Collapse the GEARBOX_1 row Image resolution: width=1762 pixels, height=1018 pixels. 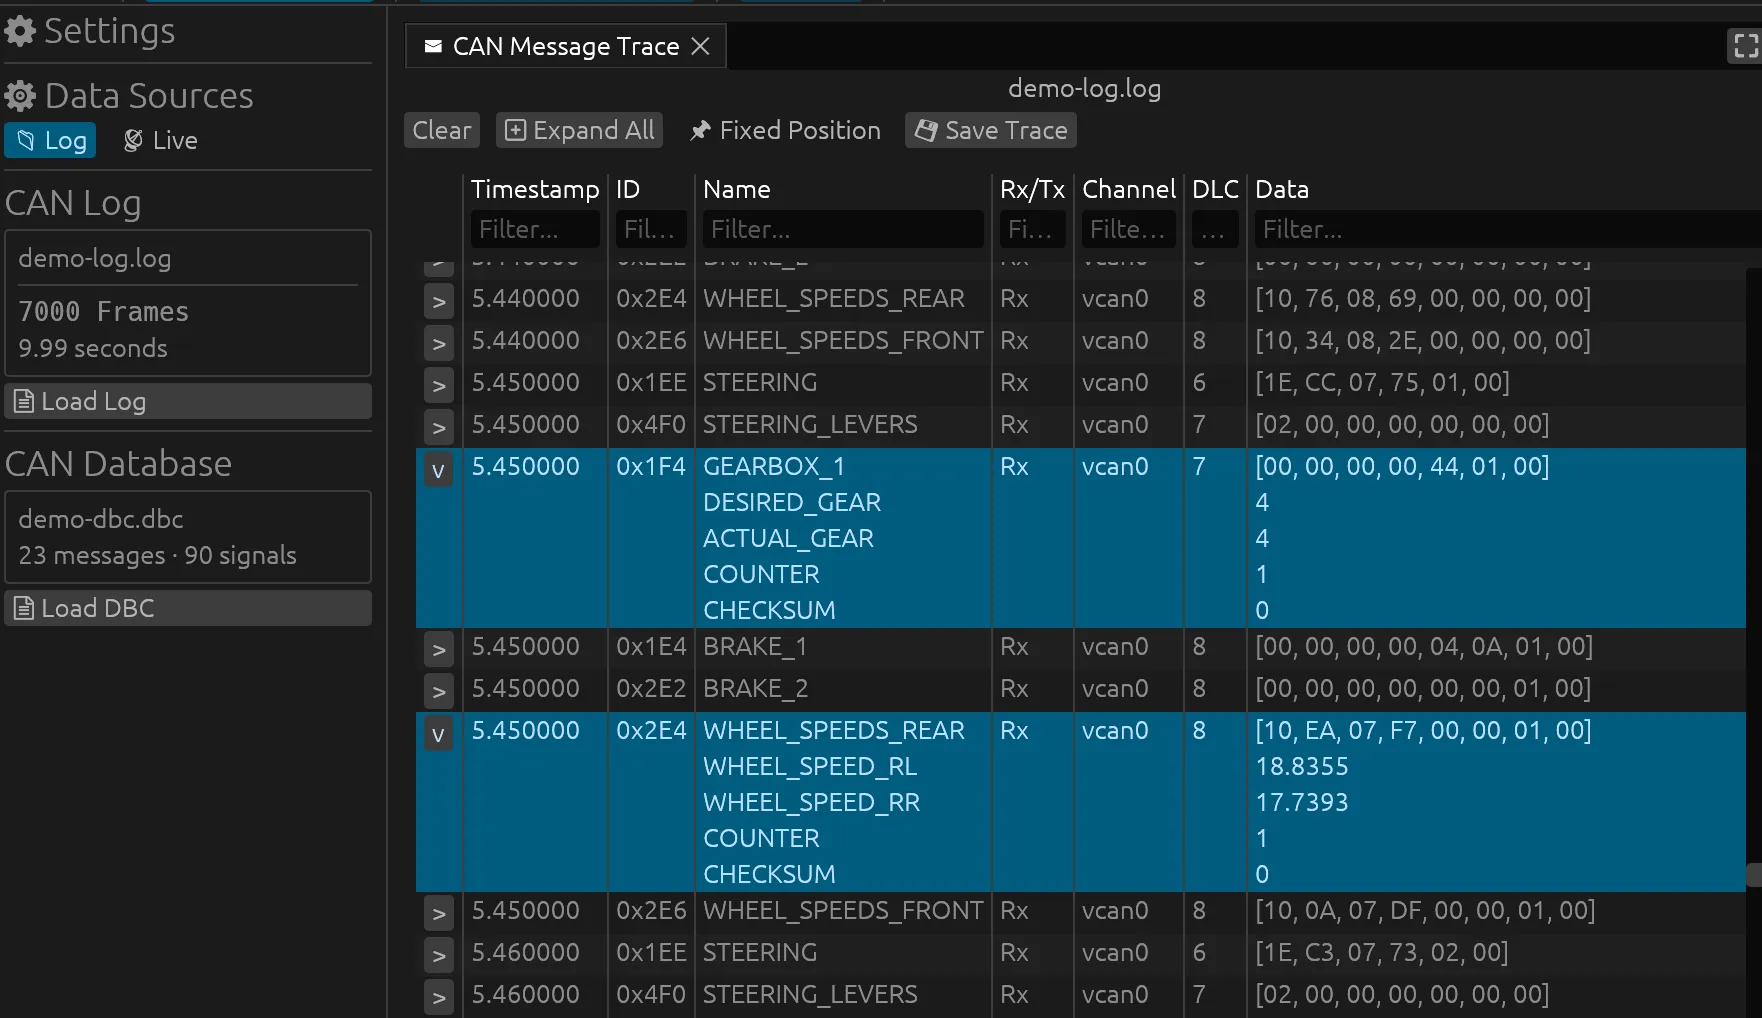(x=438, y=469)
